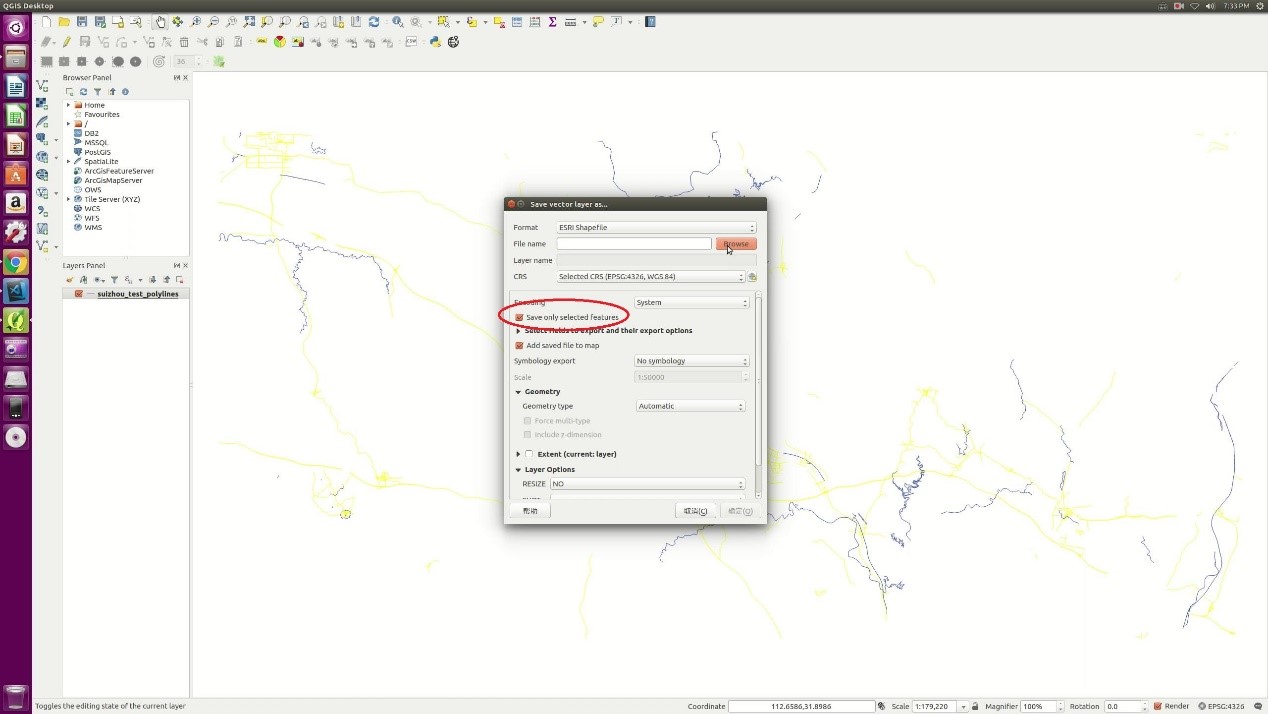Click the Save Project floppy icon

pyautogui.click(x=82, y=22)
